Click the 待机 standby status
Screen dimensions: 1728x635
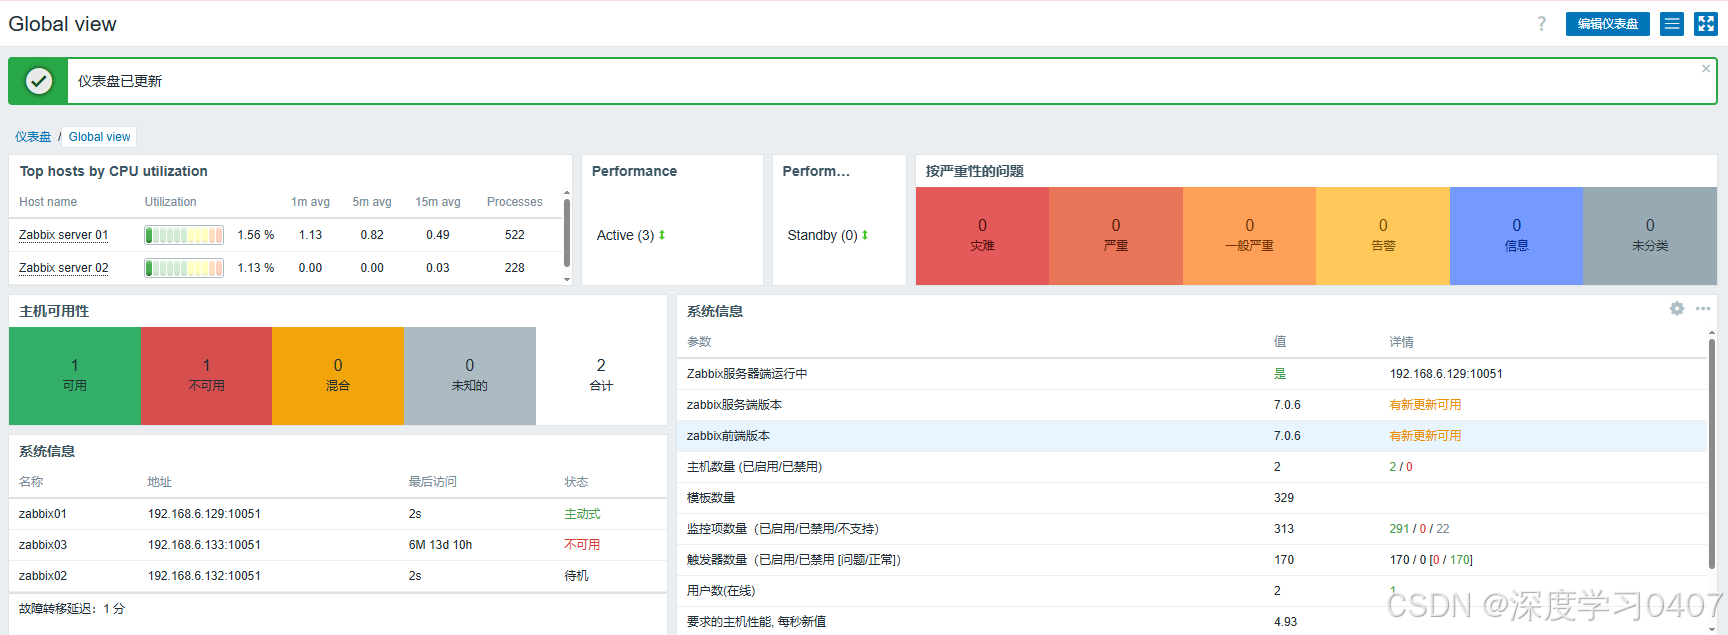point(576,576)
